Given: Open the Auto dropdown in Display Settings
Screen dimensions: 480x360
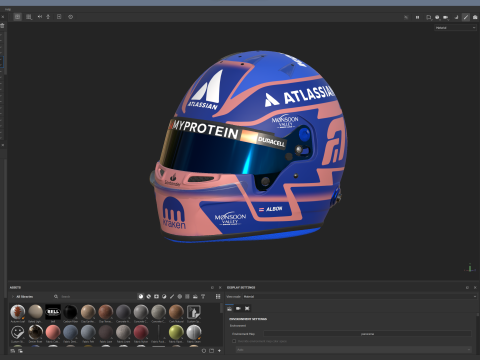Looking at the screenshot, I should [354, 349].
